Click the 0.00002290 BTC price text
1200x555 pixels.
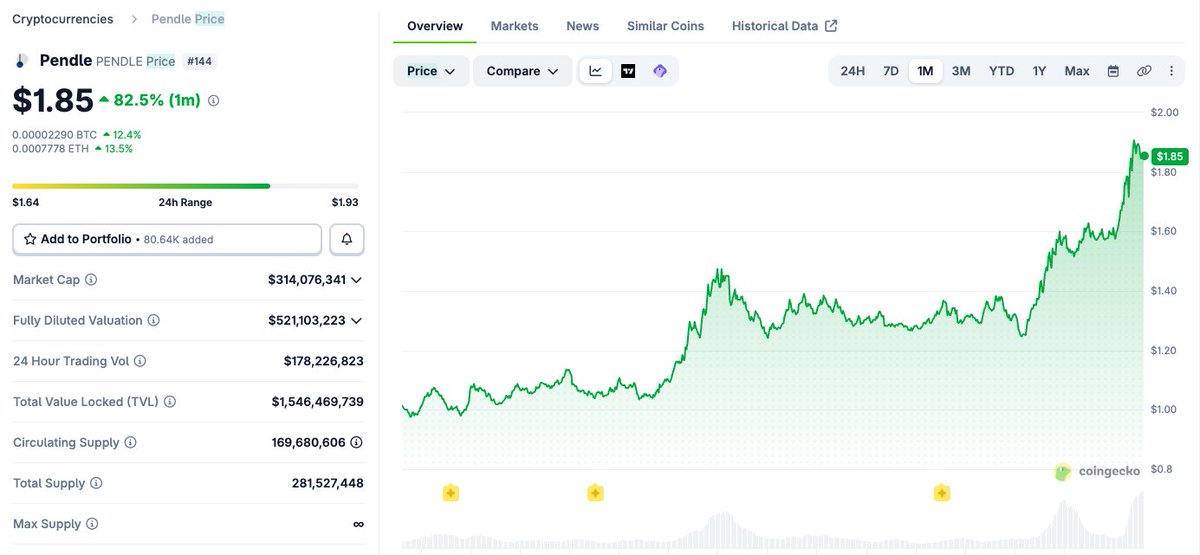[55, 134]
